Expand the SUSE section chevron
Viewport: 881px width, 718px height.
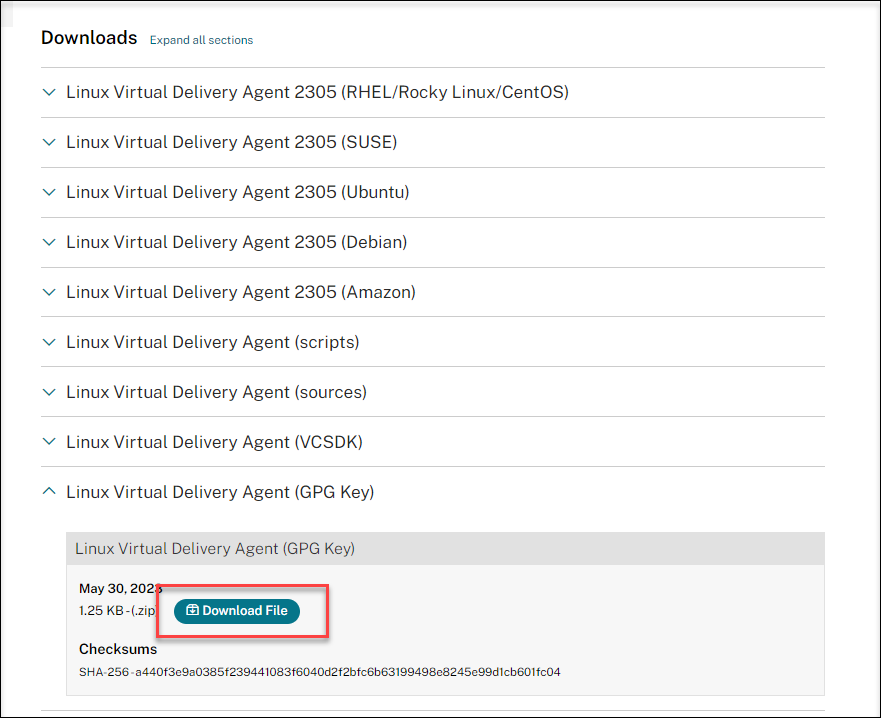pos(49,142)
